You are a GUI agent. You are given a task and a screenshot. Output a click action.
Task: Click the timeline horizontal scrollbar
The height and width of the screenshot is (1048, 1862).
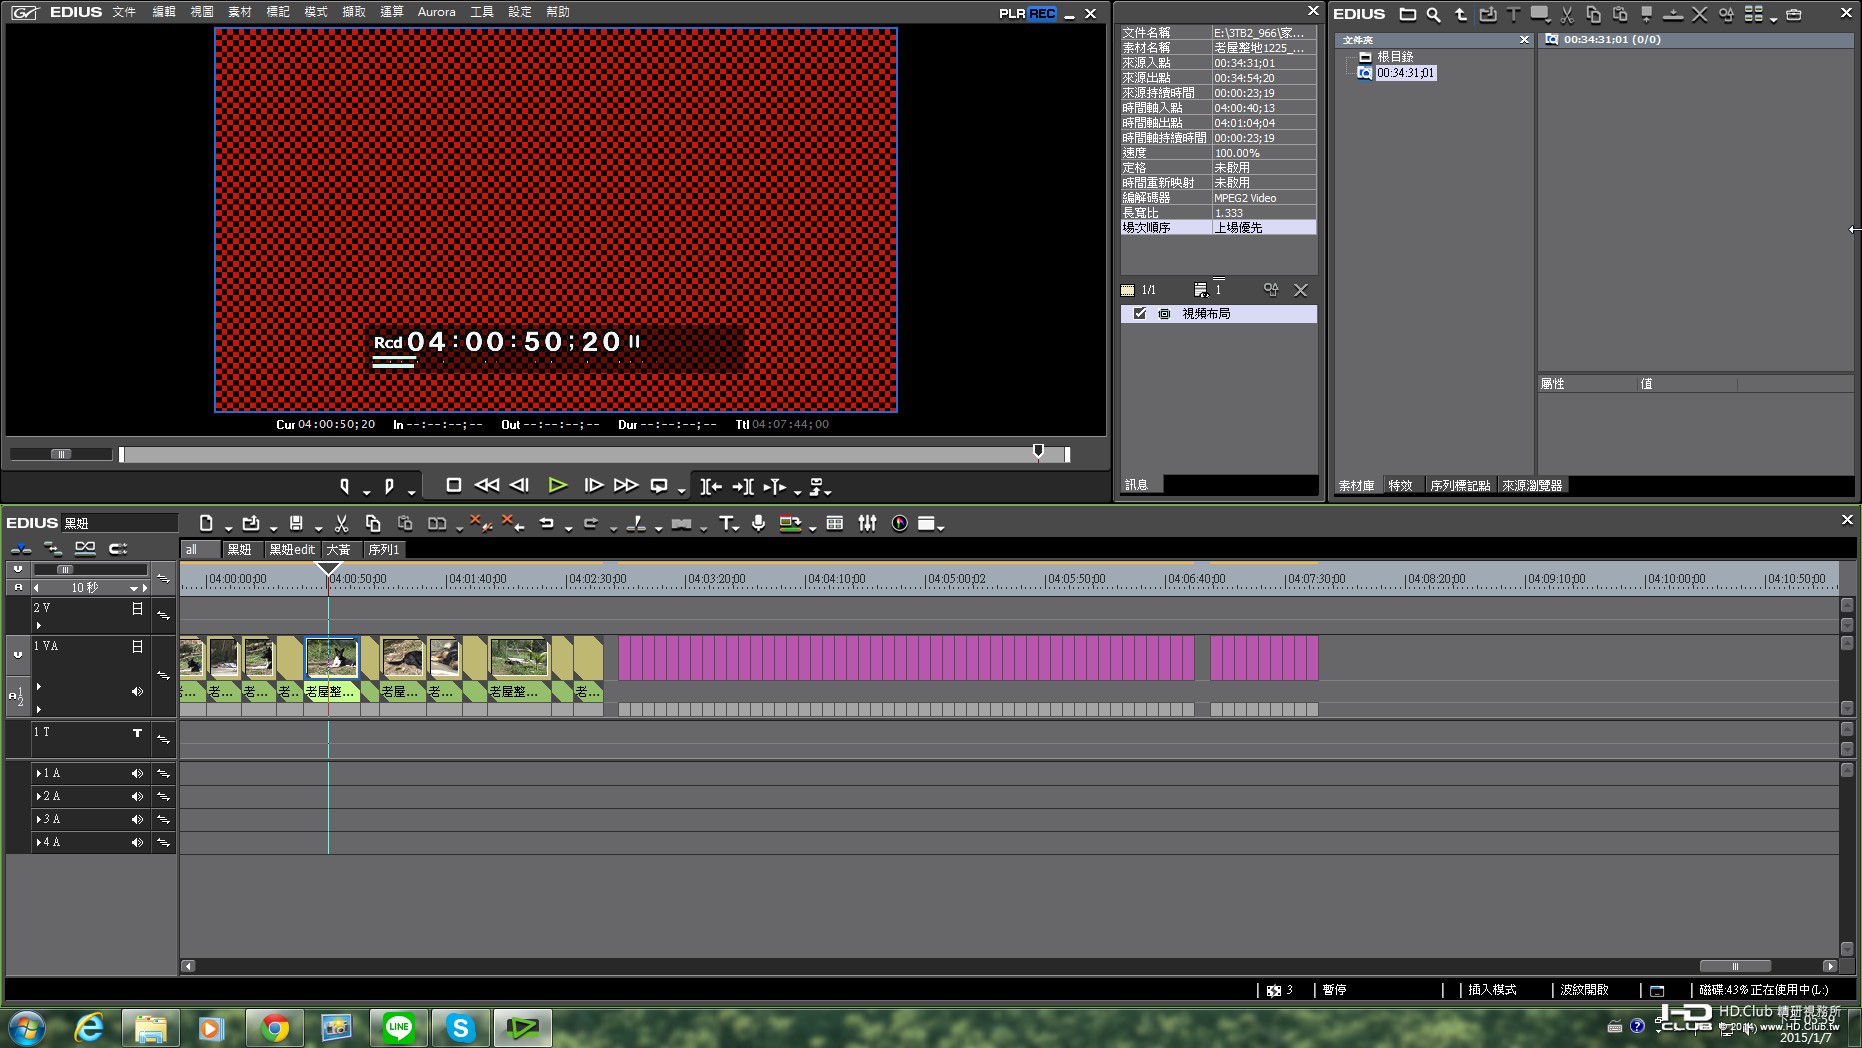[1735, 966]
